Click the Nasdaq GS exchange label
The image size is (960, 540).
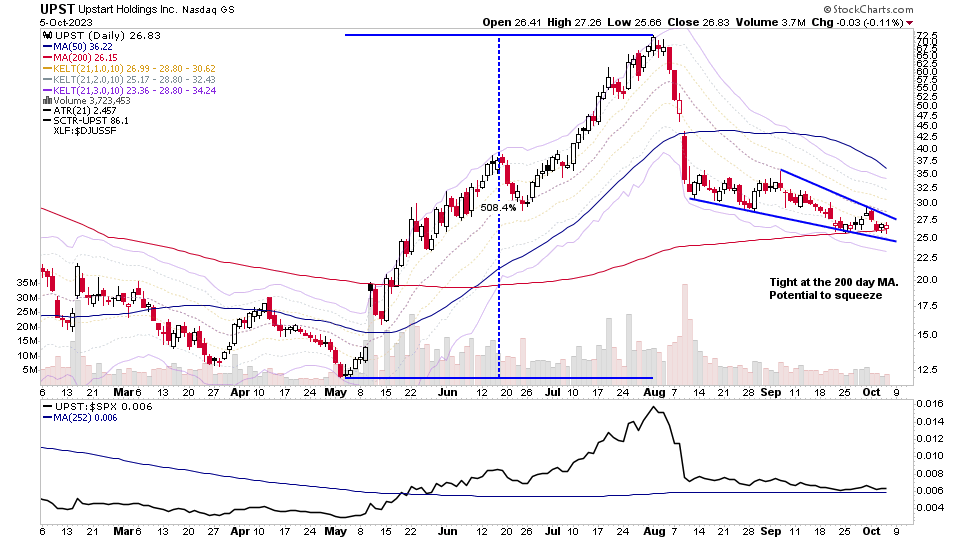(208, 10)
